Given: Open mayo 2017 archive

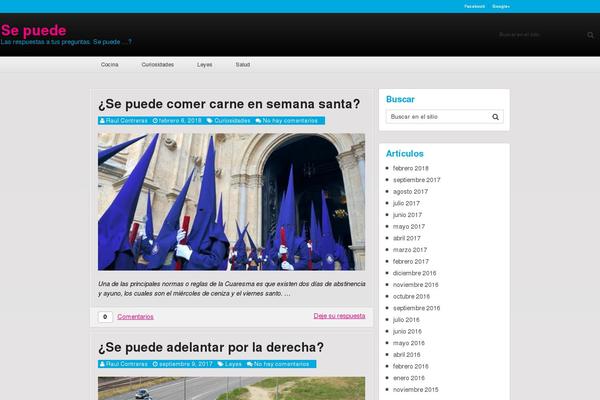Looking at the screenshot, I should pos(409,227).
